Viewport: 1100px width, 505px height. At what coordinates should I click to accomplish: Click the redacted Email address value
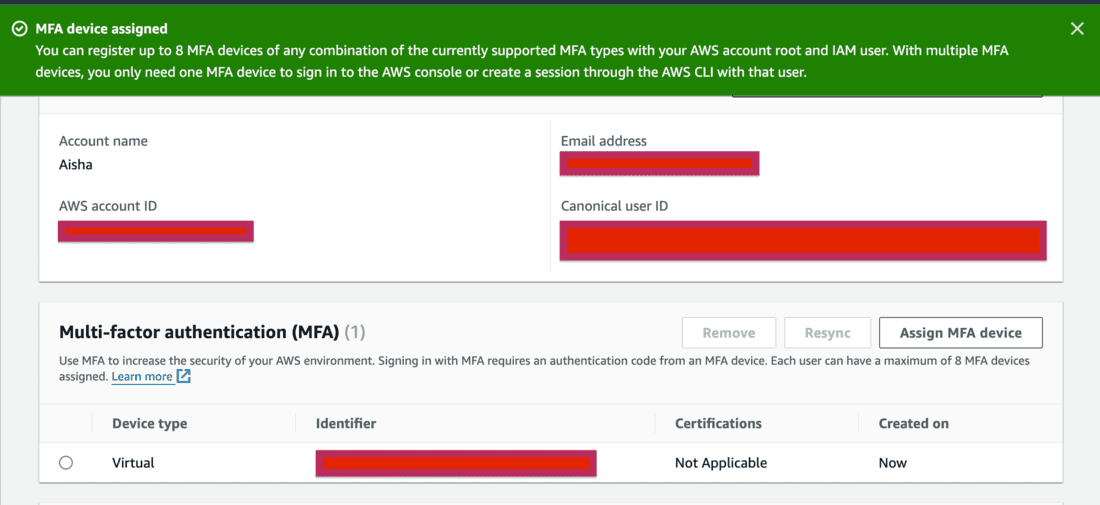659,163
